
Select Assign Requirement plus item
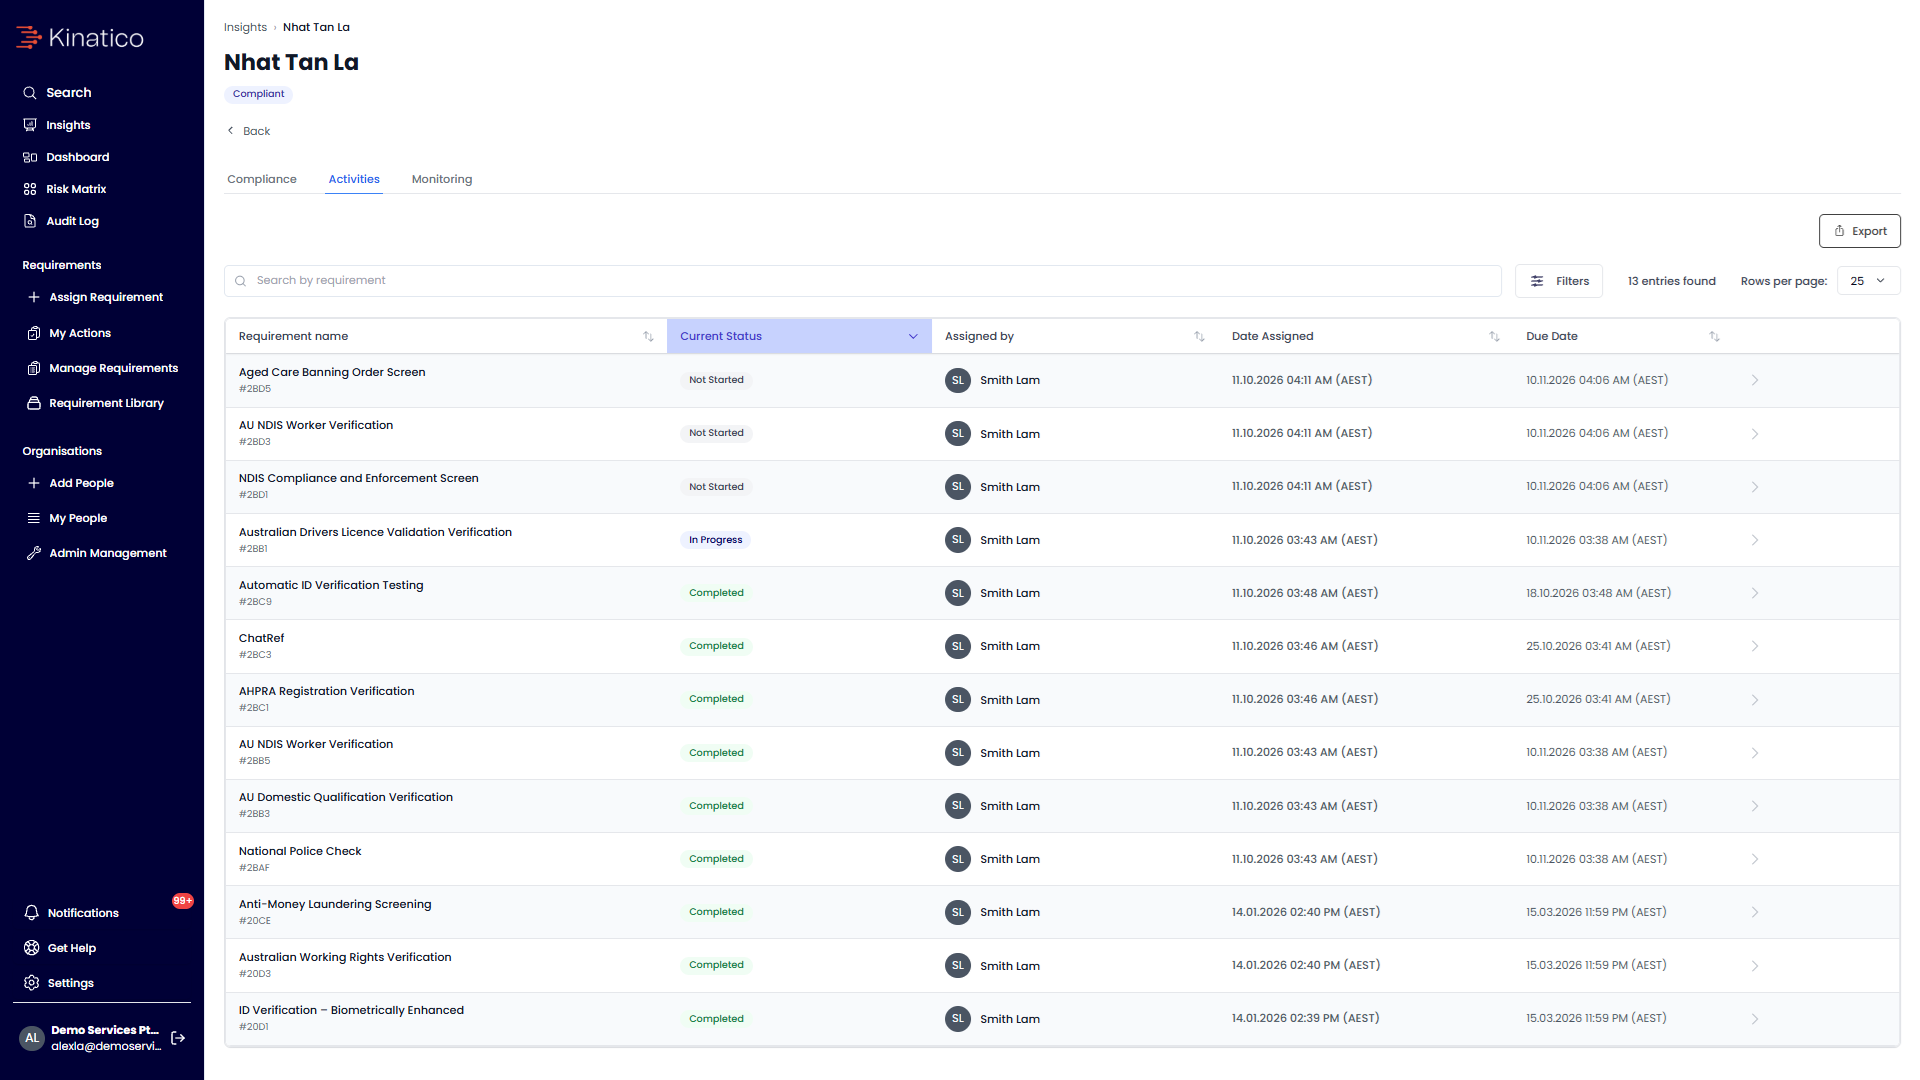(x=95, y=297)
